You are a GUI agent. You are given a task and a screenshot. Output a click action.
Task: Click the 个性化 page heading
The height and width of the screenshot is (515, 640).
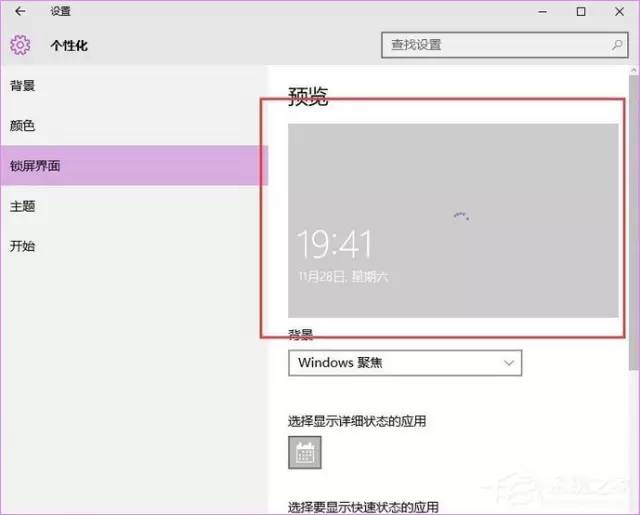[x=69, y=45]
